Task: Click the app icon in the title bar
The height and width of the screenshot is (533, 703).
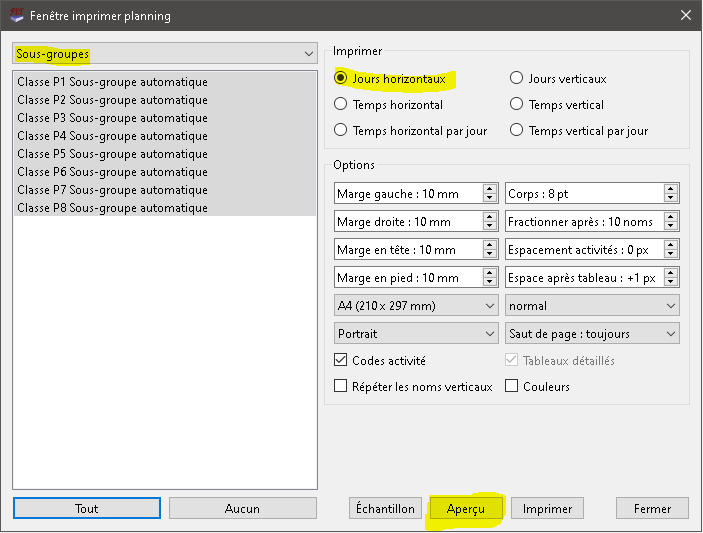Action: pyautogui.click(x=15, y=16)
